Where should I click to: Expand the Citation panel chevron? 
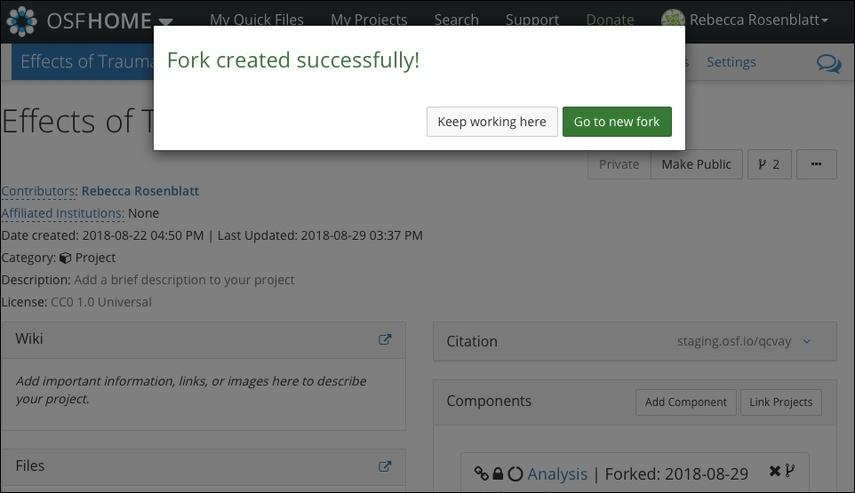[x=807, y=341]
